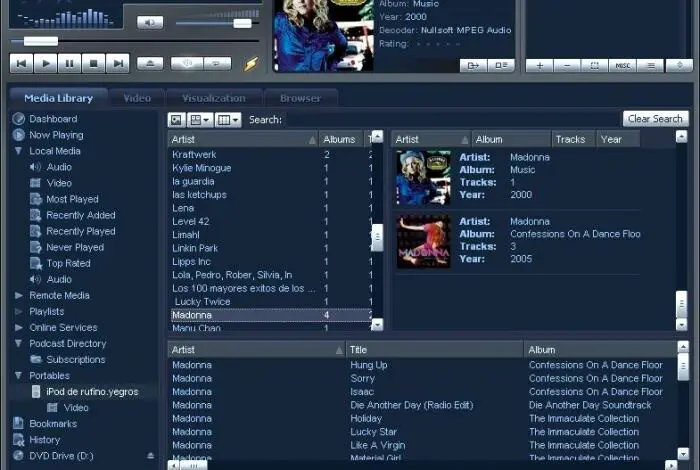Open a file with the eject button
700x470 pixels.
150,63
